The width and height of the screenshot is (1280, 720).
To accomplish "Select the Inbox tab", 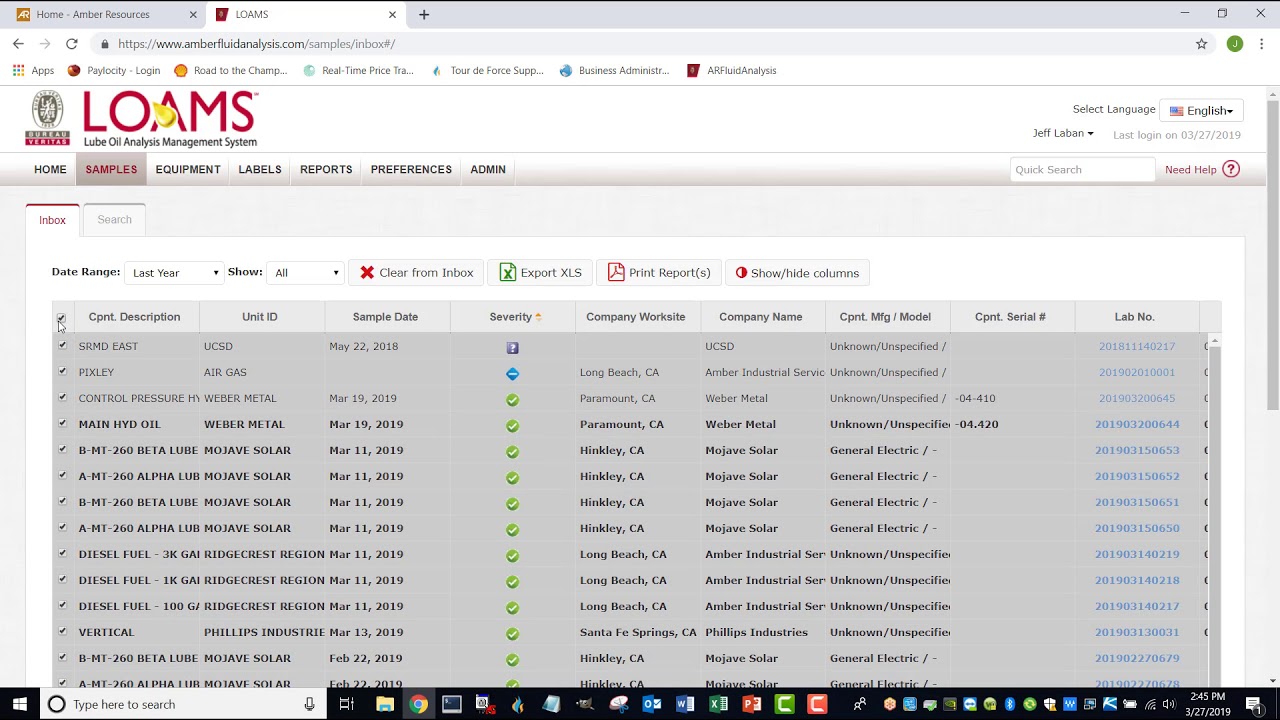I will click(53, 220).
